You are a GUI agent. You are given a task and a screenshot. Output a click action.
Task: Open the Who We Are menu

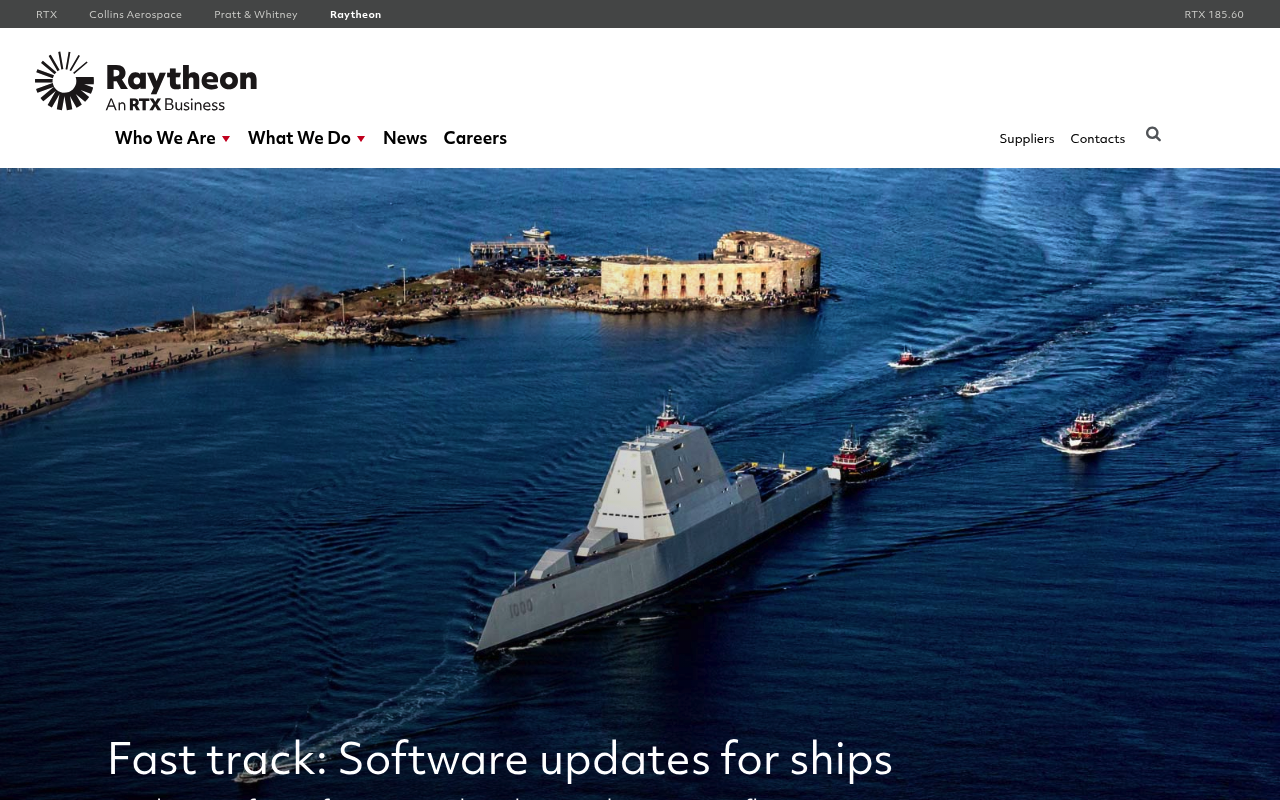(165, 138)
